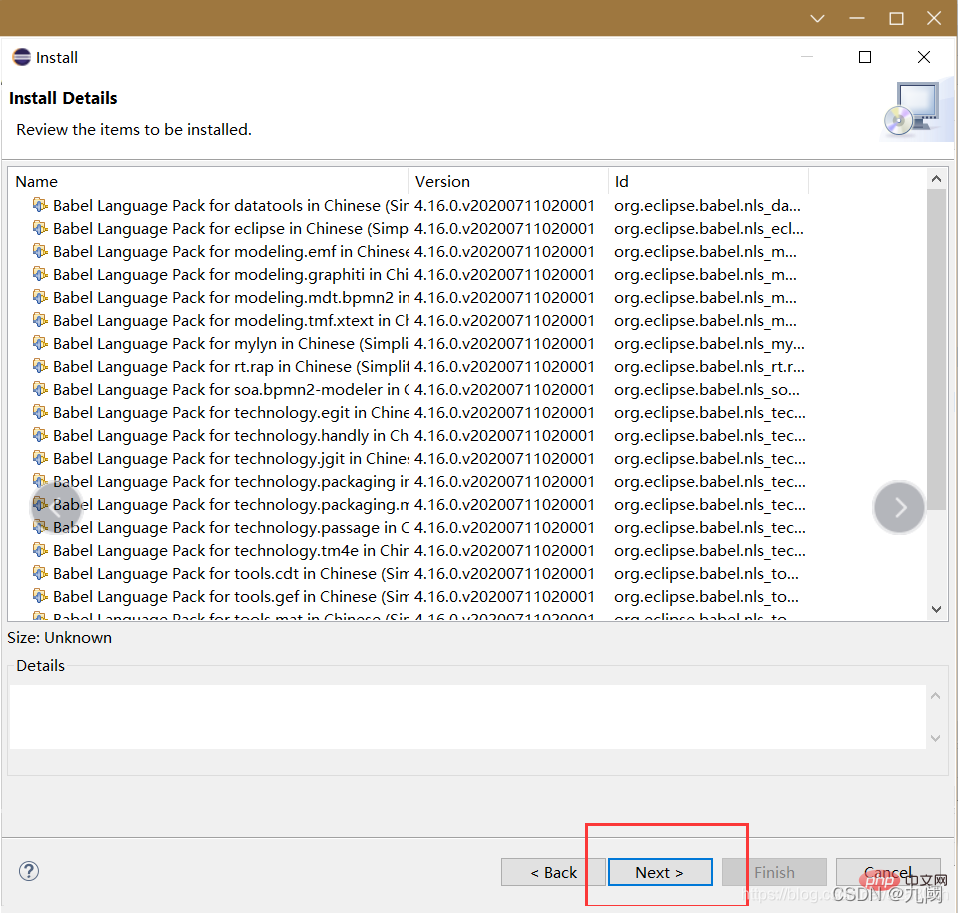Sort the list by the Name column header
The height and width of the screenshot is (913, 958).
pyautogui.click(x=208, y=182)
